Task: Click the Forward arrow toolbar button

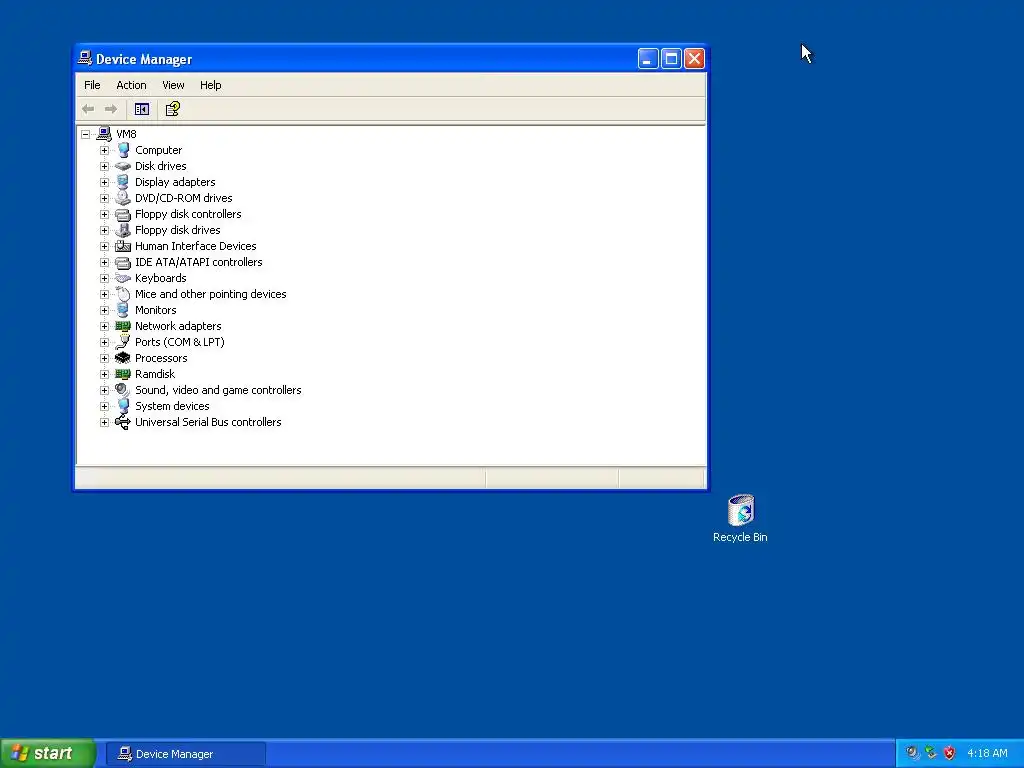Action: click(x=111, y=109)
